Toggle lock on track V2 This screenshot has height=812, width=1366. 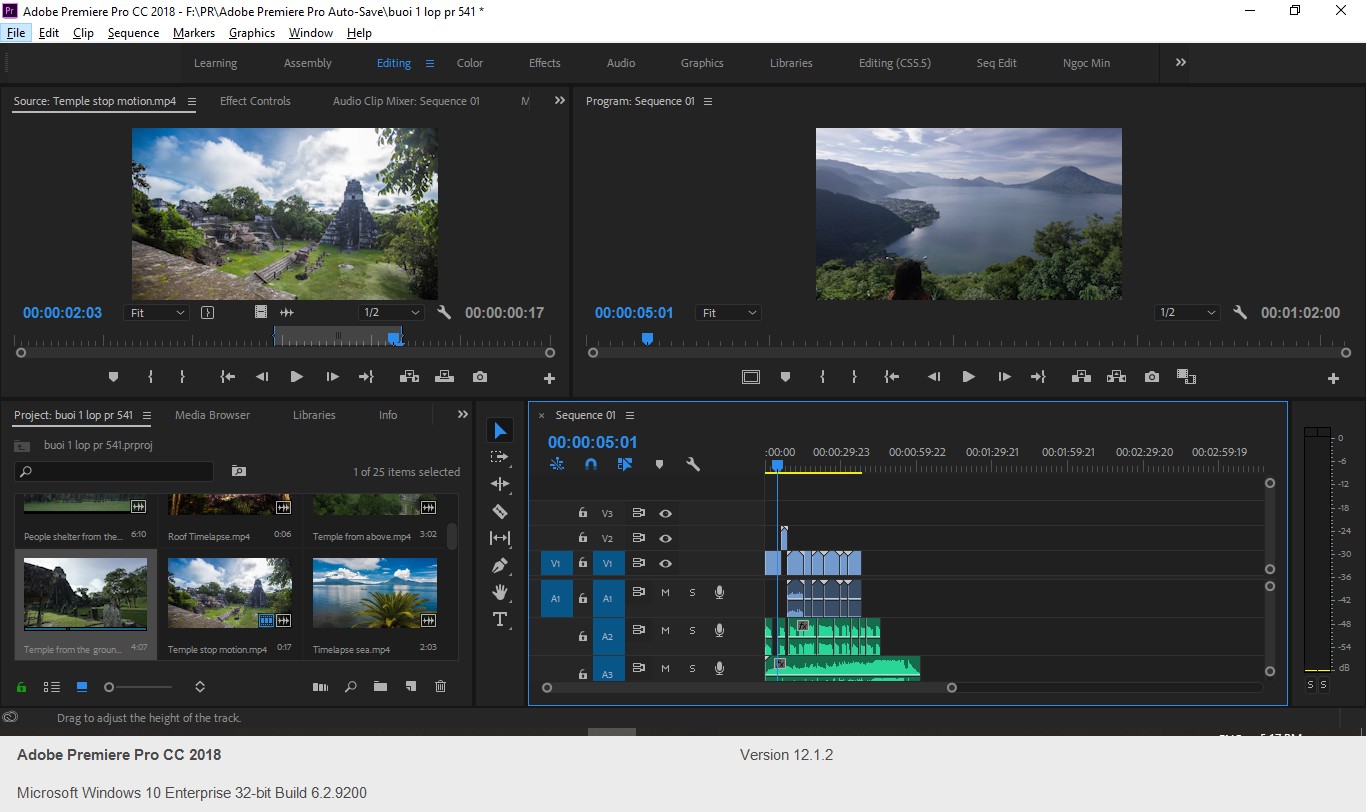coord(582,538)
